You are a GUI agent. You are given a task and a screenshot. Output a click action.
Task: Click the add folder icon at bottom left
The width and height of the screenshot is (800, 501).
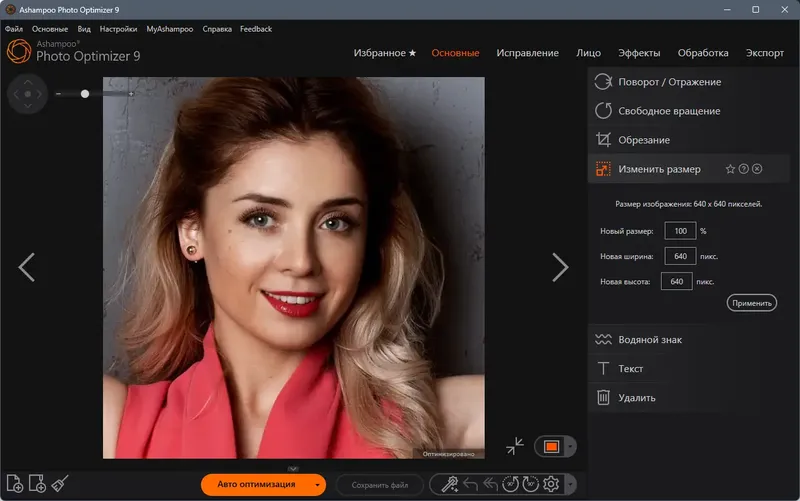[37, 485]
